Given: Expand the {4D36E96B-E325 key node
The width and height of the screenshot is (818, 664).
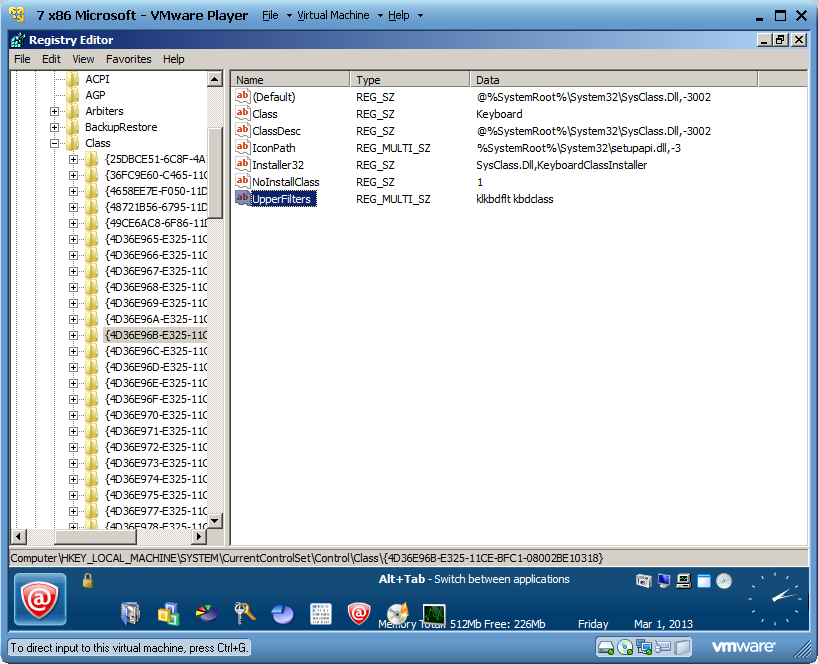Looking at the screenshot, I should pyautogui.click(x=74, y=335).
